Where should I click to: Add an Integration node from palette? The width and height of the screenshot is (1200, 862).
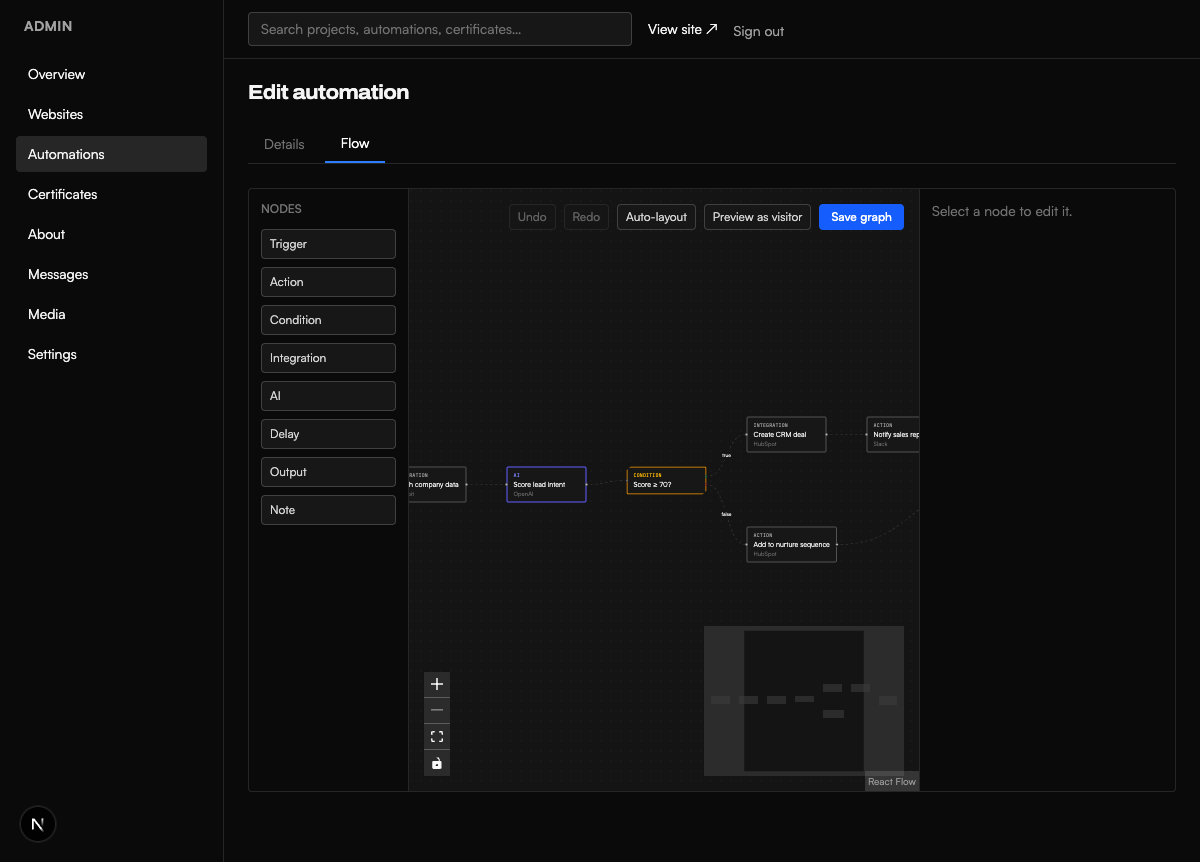328,358
